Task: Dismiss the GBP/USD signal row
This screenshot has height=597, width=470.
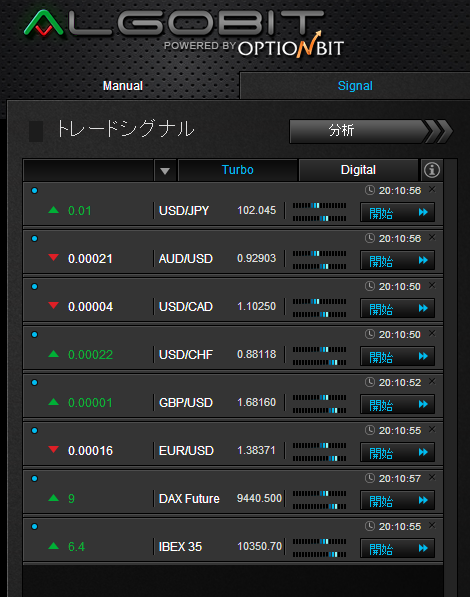Action: [432, 381]
